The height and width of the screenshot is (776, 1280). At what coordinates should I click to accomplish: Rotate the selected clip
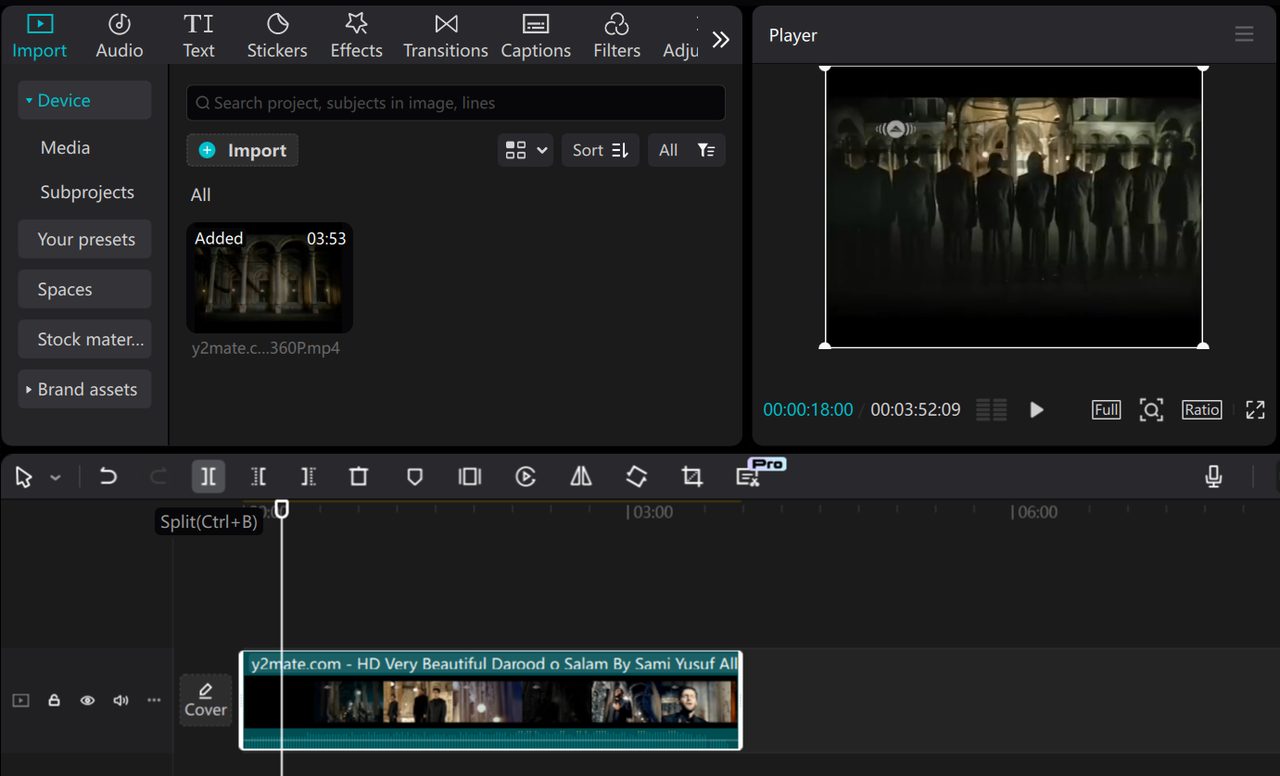point(636,477)
